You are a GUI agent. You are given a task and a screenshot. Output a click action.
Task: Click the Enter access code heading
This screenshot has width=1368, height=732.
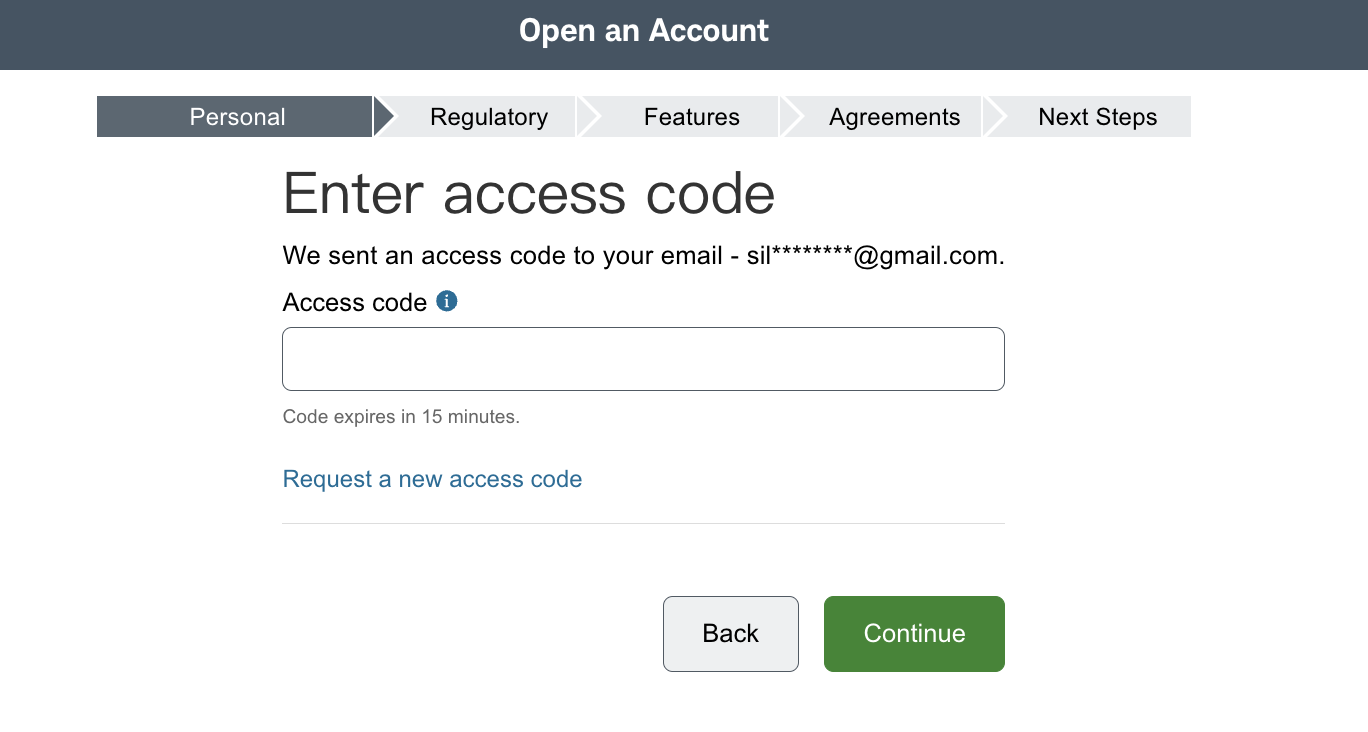coord(529,193)
